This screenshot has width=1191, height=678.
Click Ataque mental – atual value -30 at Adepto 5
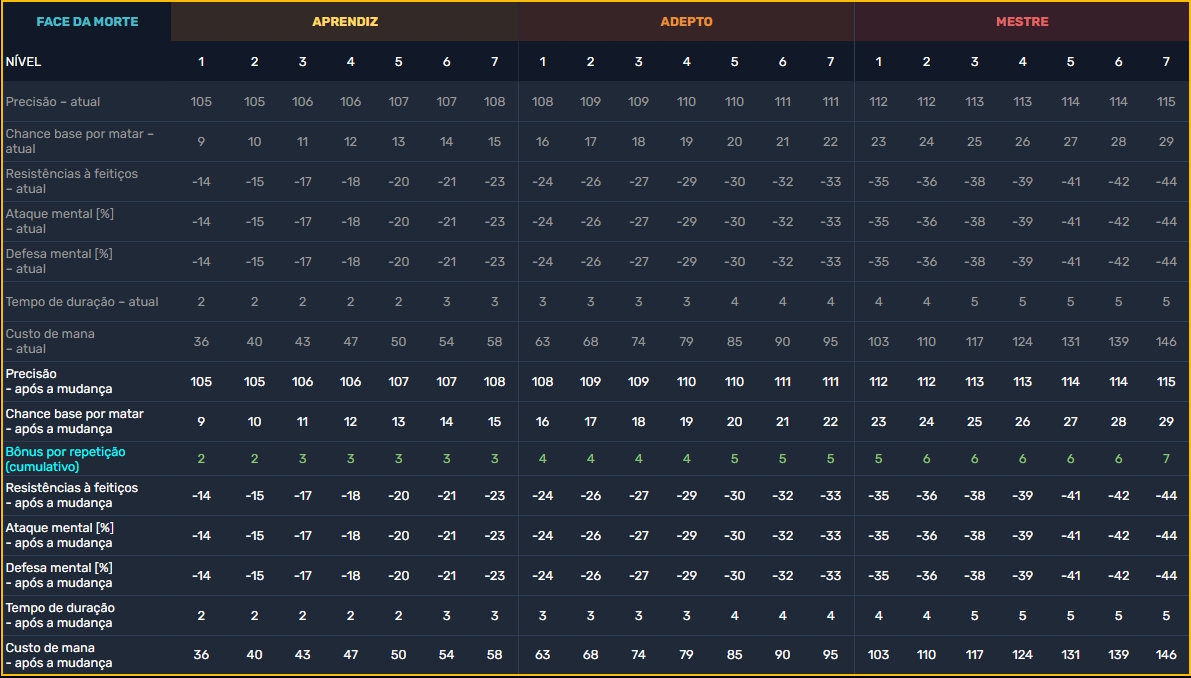[734, 222]
